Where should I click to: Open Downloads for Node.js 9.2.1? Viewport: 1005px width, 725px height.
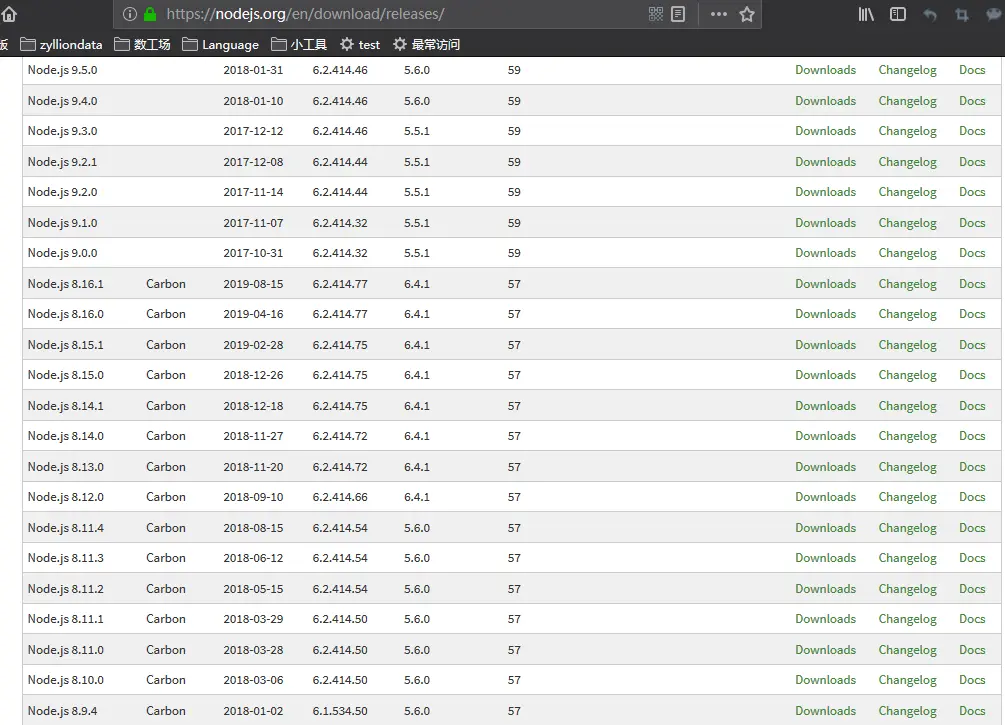826,162
